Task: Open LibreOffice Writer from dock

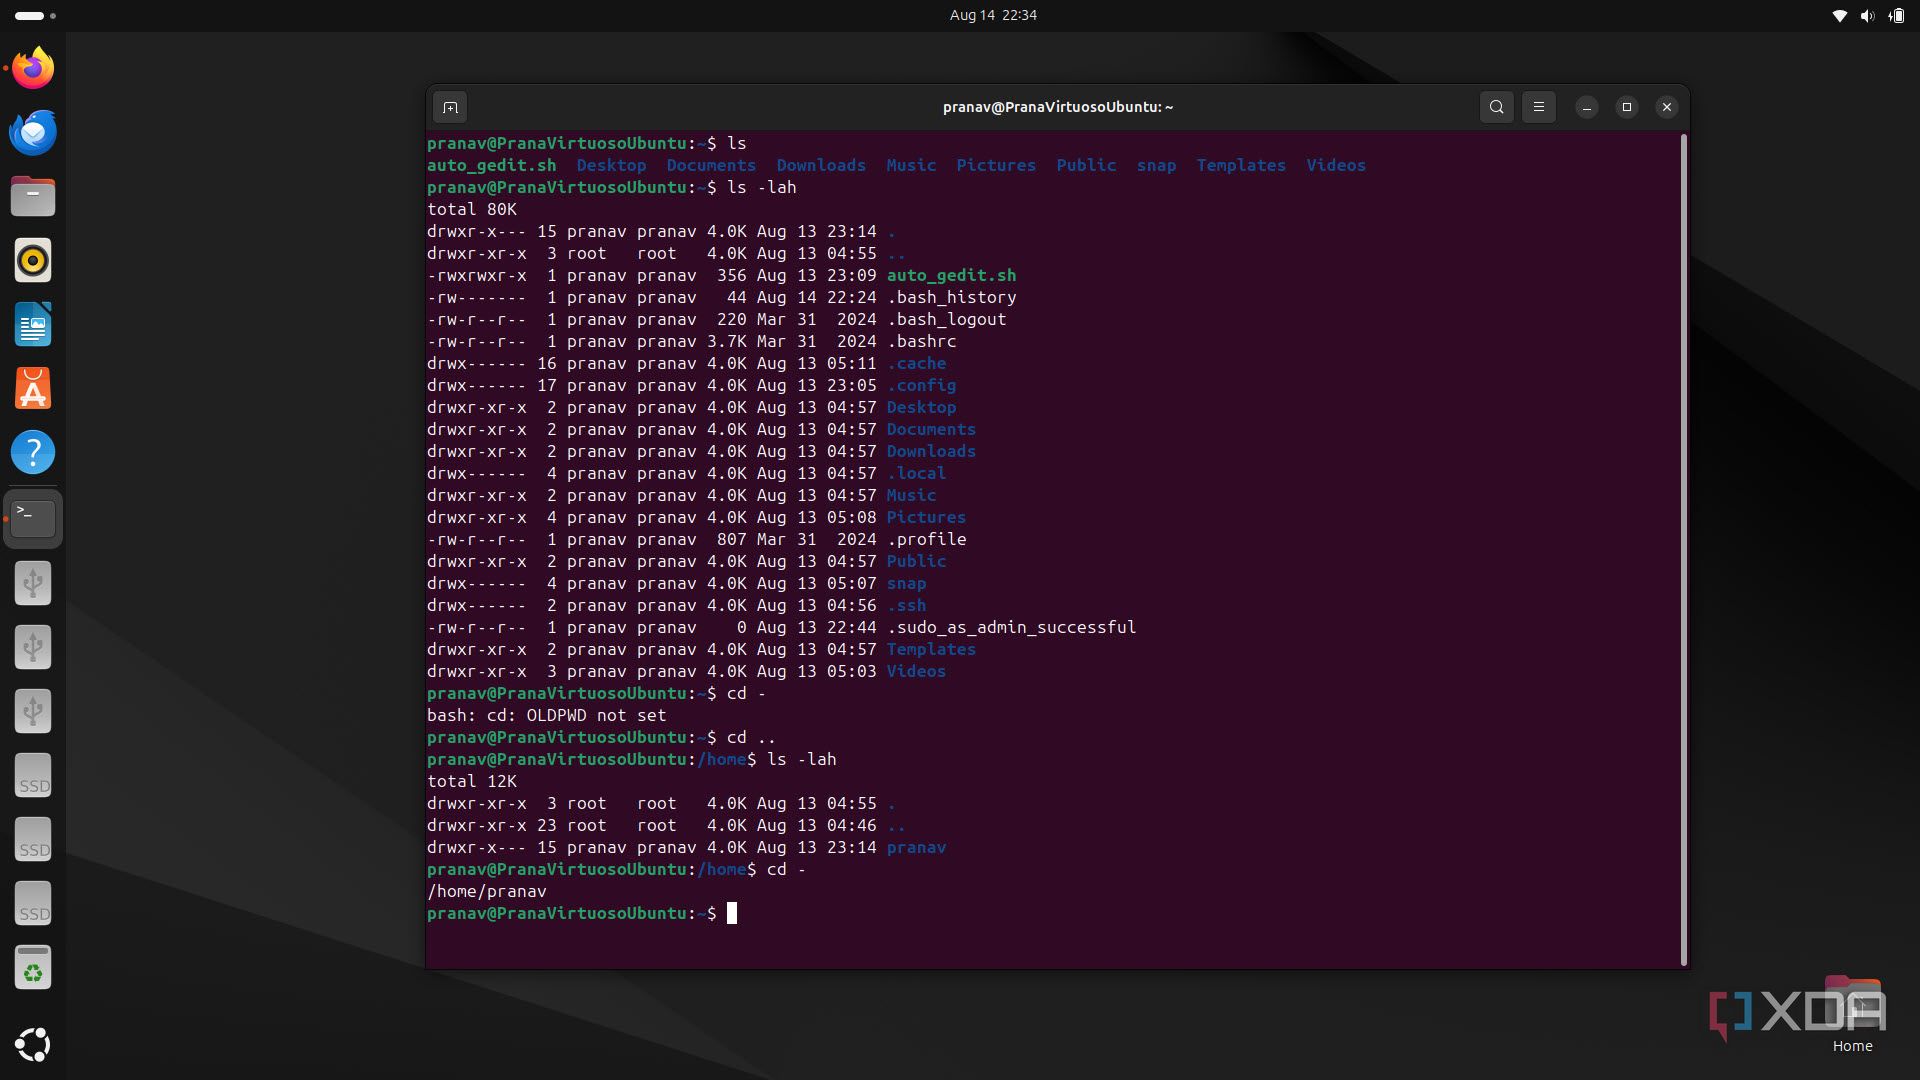Action: tap(33, 324)
